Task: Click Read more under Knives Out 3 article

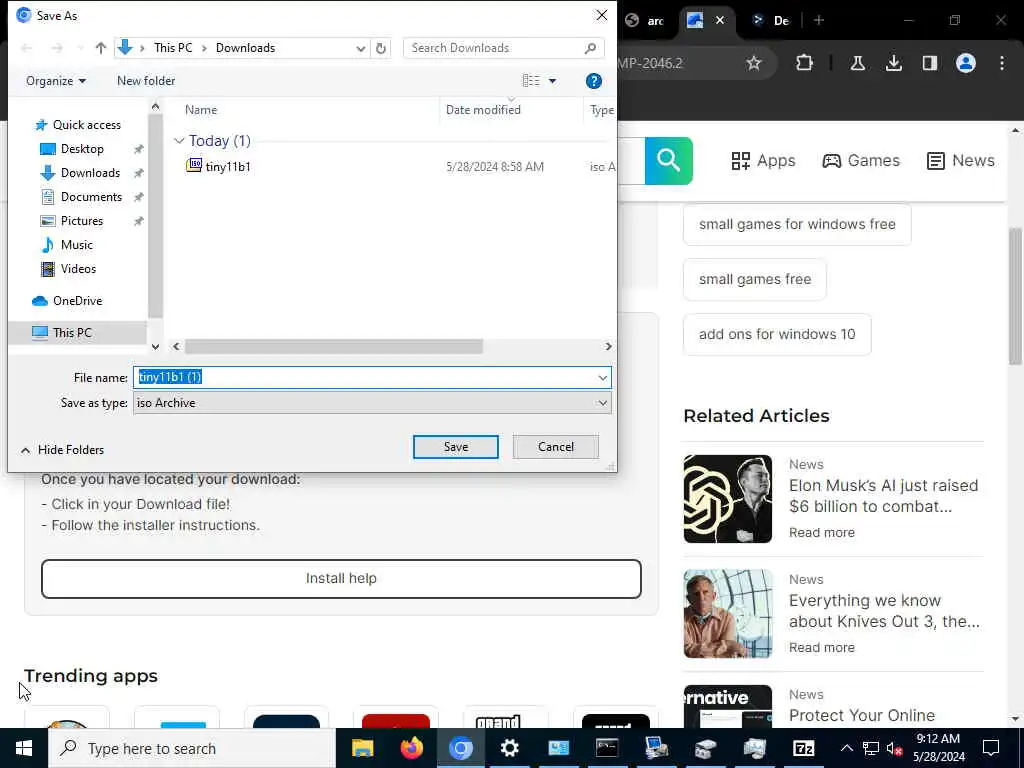Action: (x=822, y=647)
